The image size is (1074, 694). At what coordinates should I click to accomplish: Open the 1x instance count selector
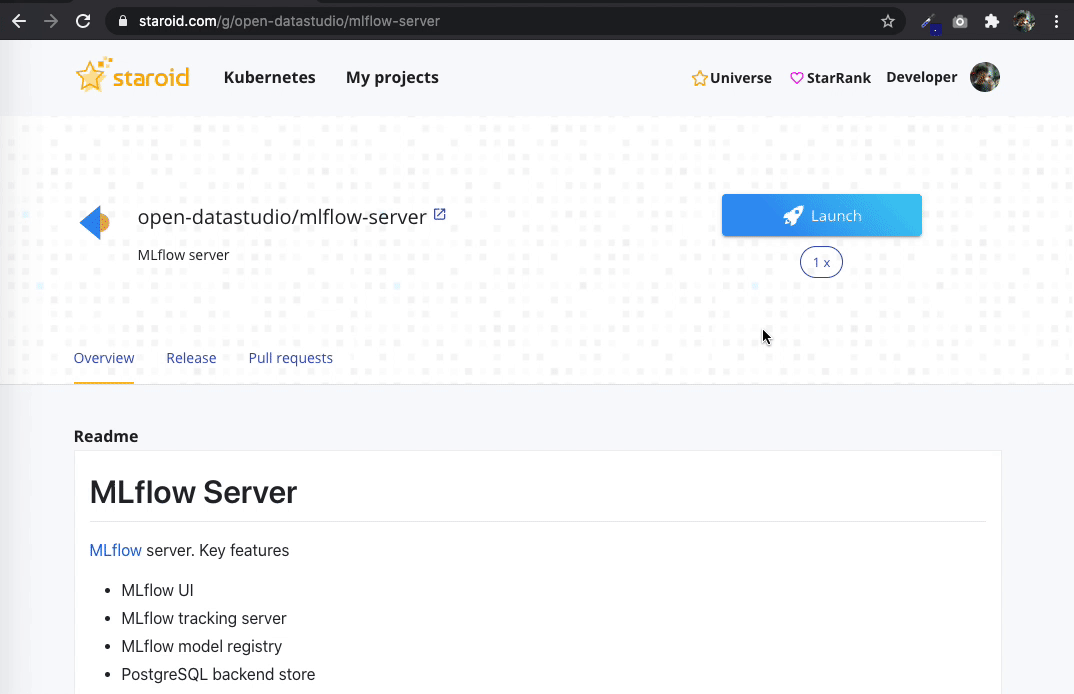coord(821,262)
